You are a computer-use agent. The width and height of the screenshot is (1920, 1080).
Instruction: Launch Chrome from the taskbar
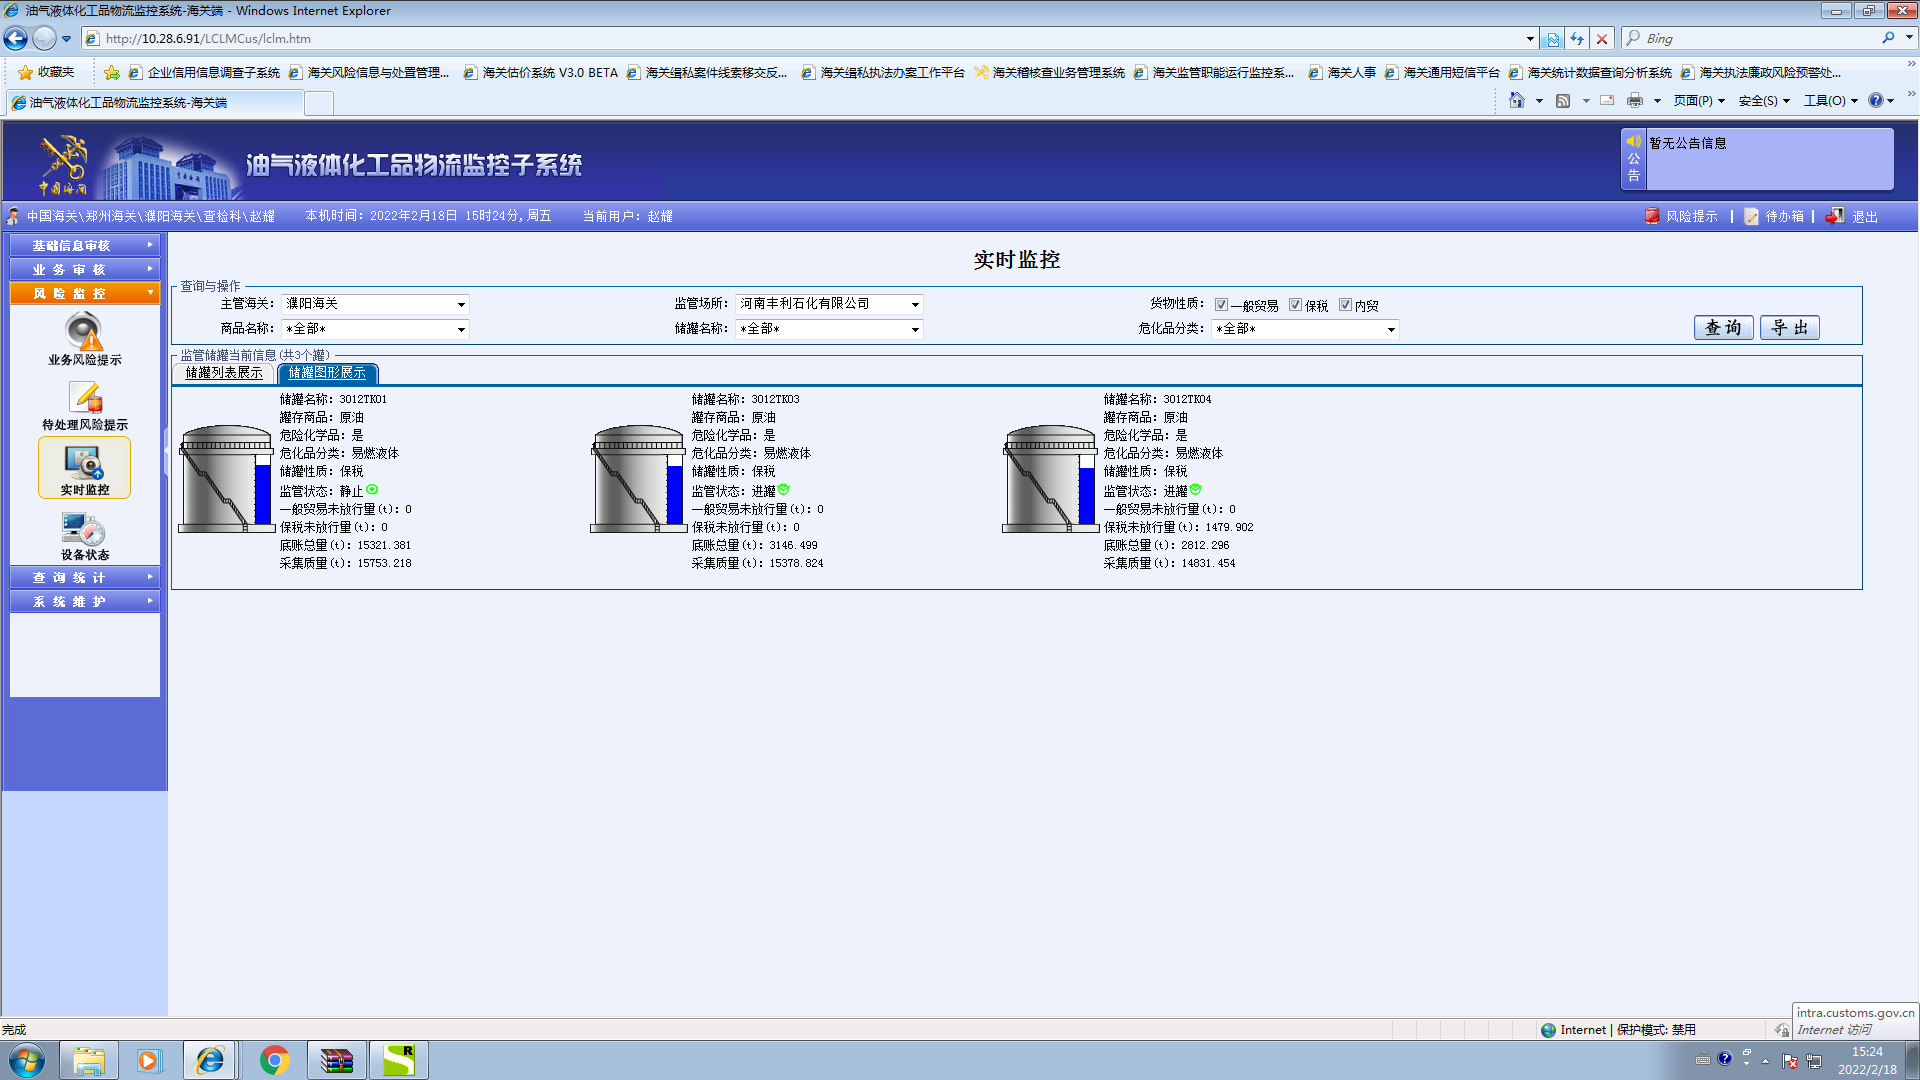click(274, 1060)
